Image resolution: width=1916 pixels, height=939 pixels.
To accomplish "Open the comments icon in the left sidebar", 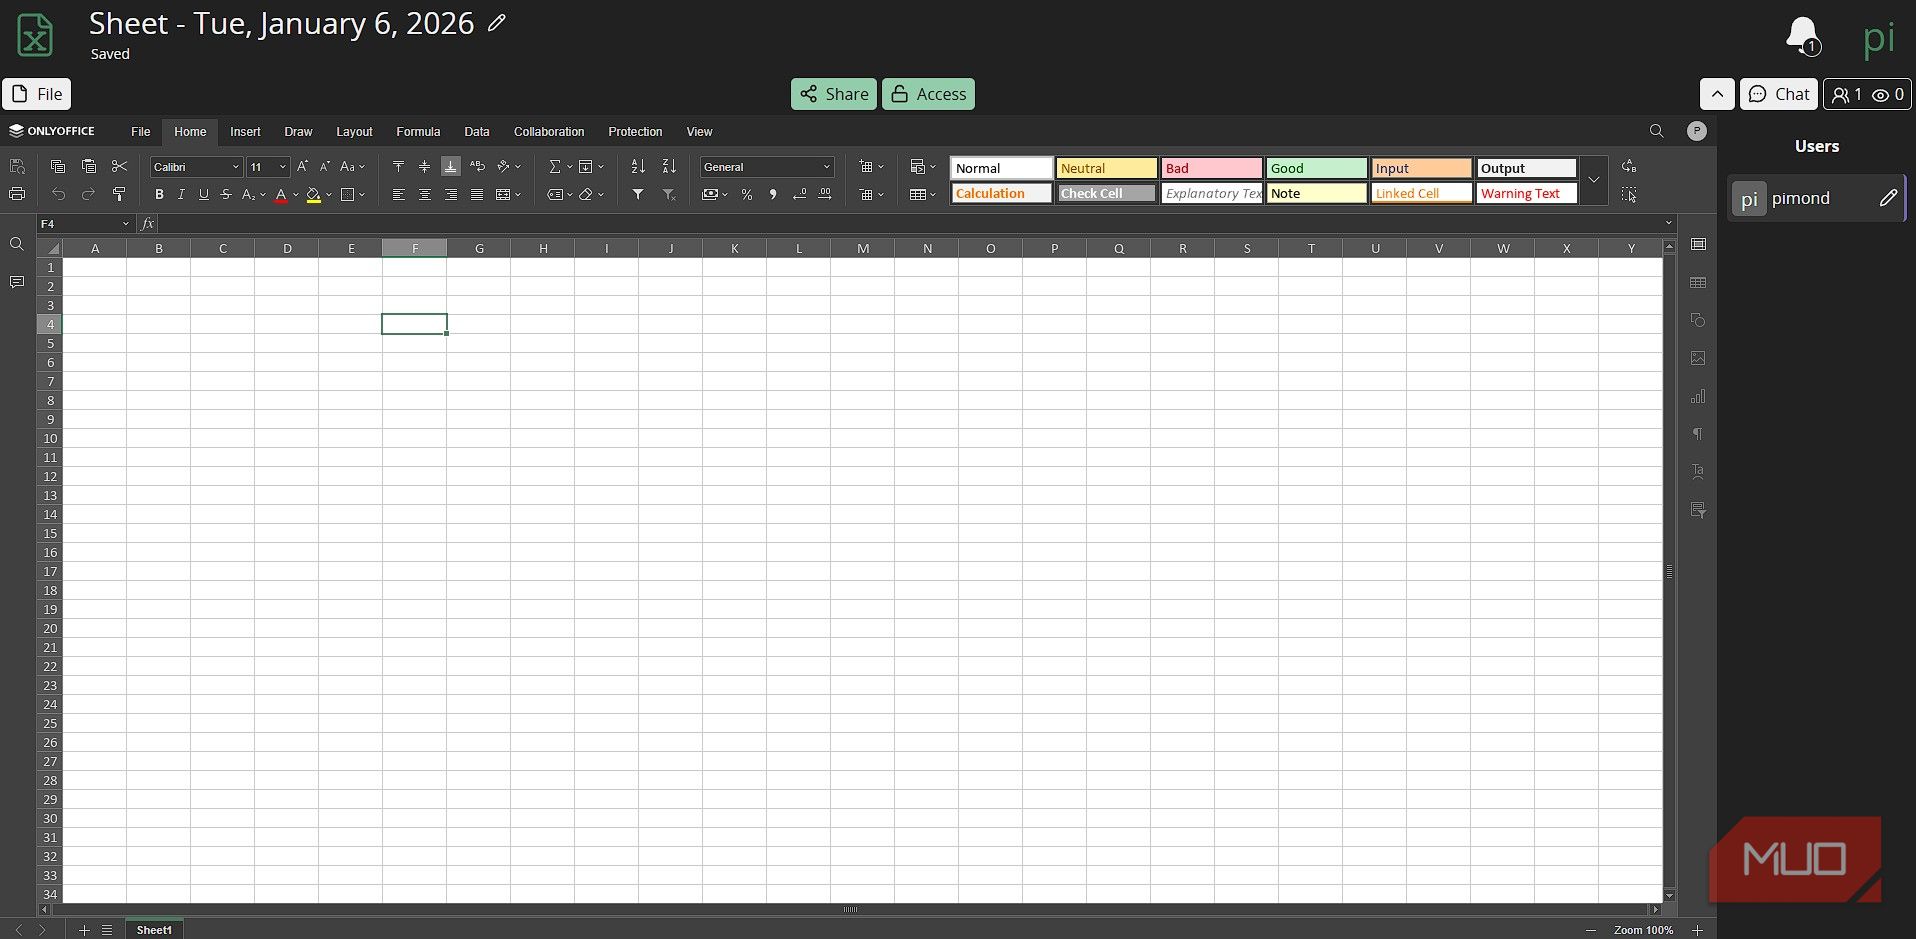I will [17, 283].
